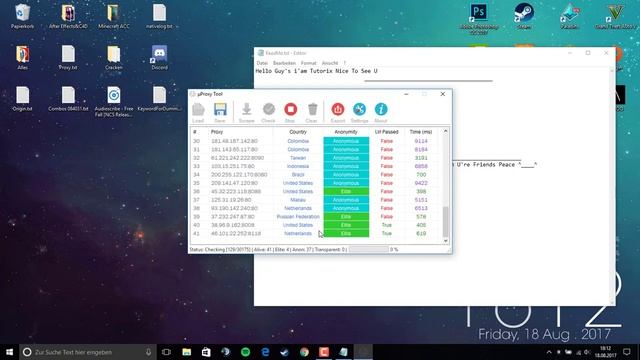
Task: Open the Bearbeiten menu in Editor
Action: [x=284, y=63]
